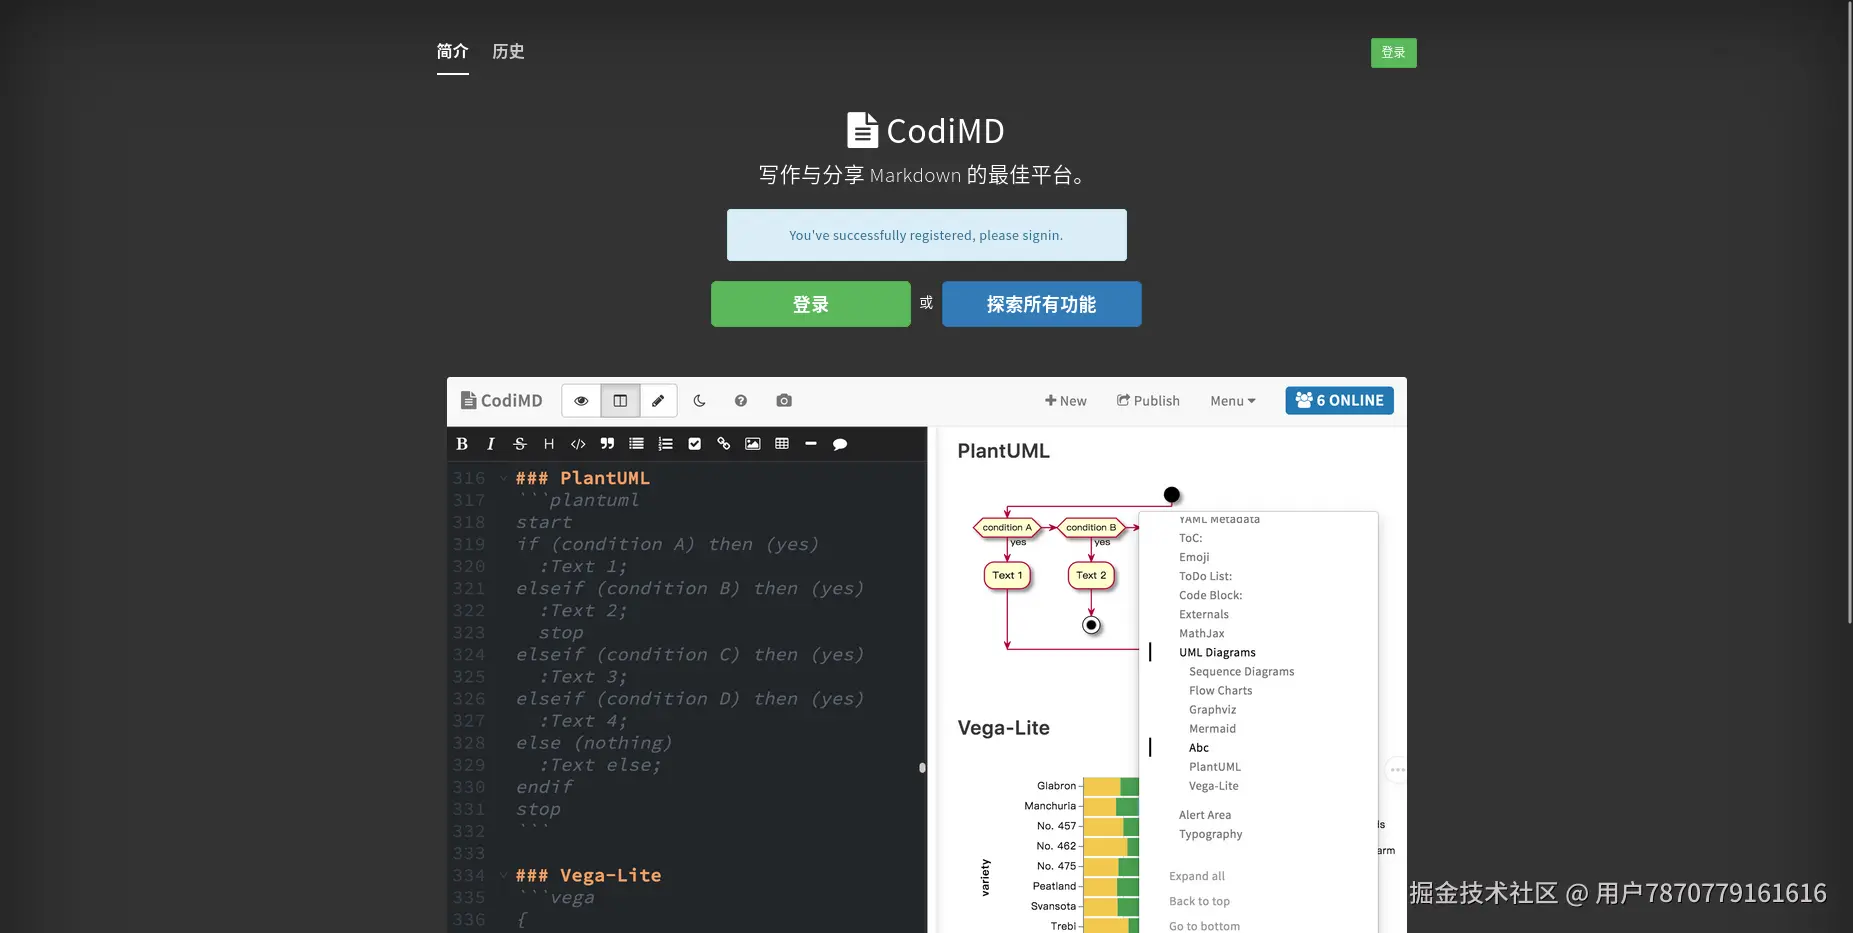
Task: Jump to Alert Area in contents
Action: 1205,815
